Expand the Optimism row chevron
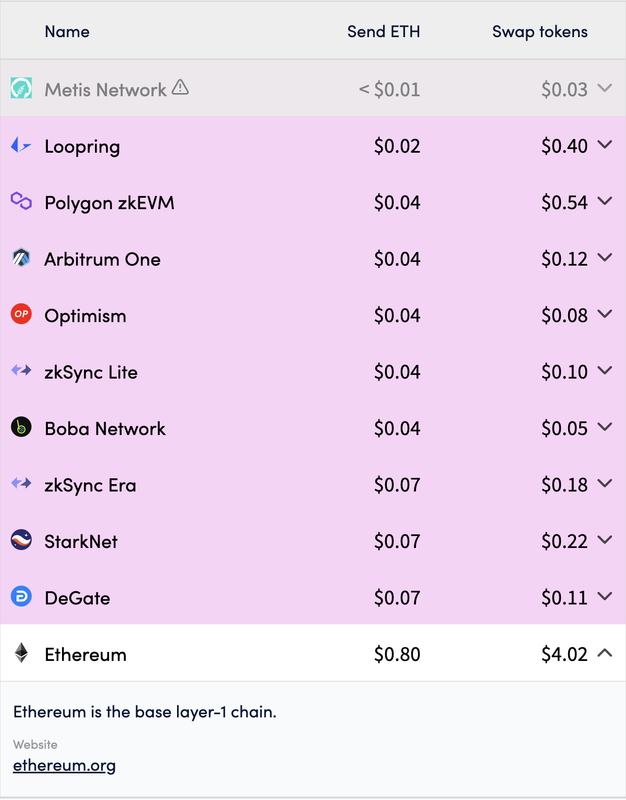The width and height of the screenshot is (626, 800). (605, 314)
